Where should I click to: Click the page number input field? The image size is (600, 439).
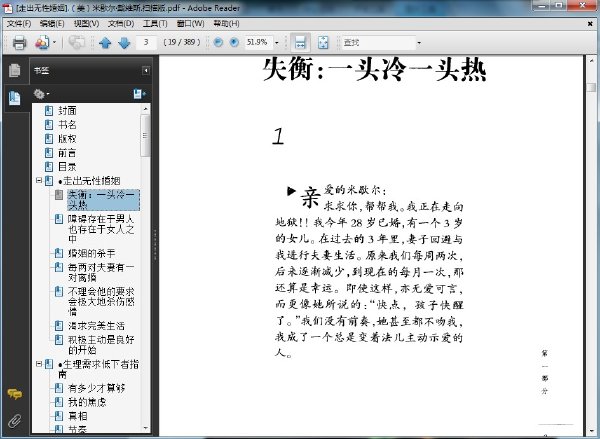(x=146, y=42)
